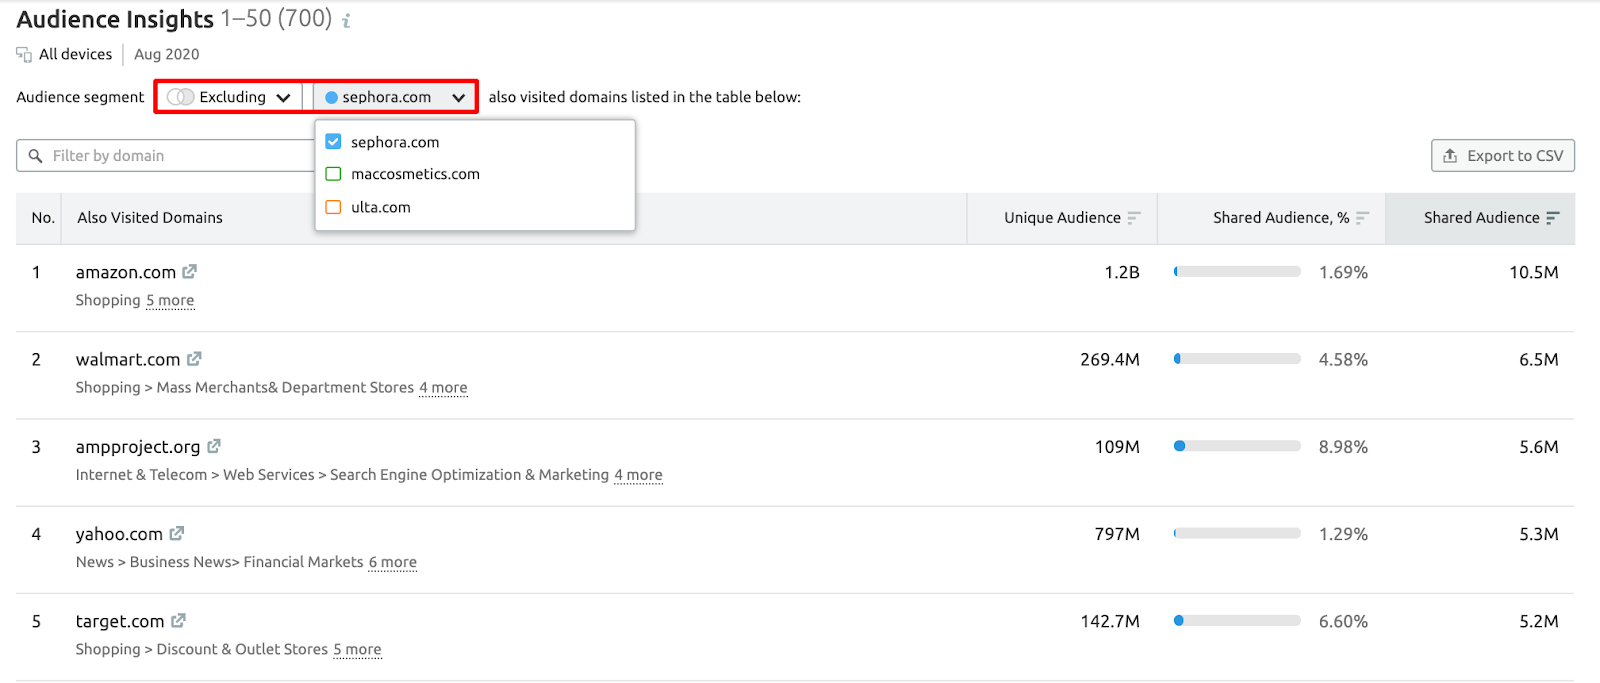Sort by Shared Audience sort icon
1600x683 pixels.
pyautogui.click(x=1553, y=218)
